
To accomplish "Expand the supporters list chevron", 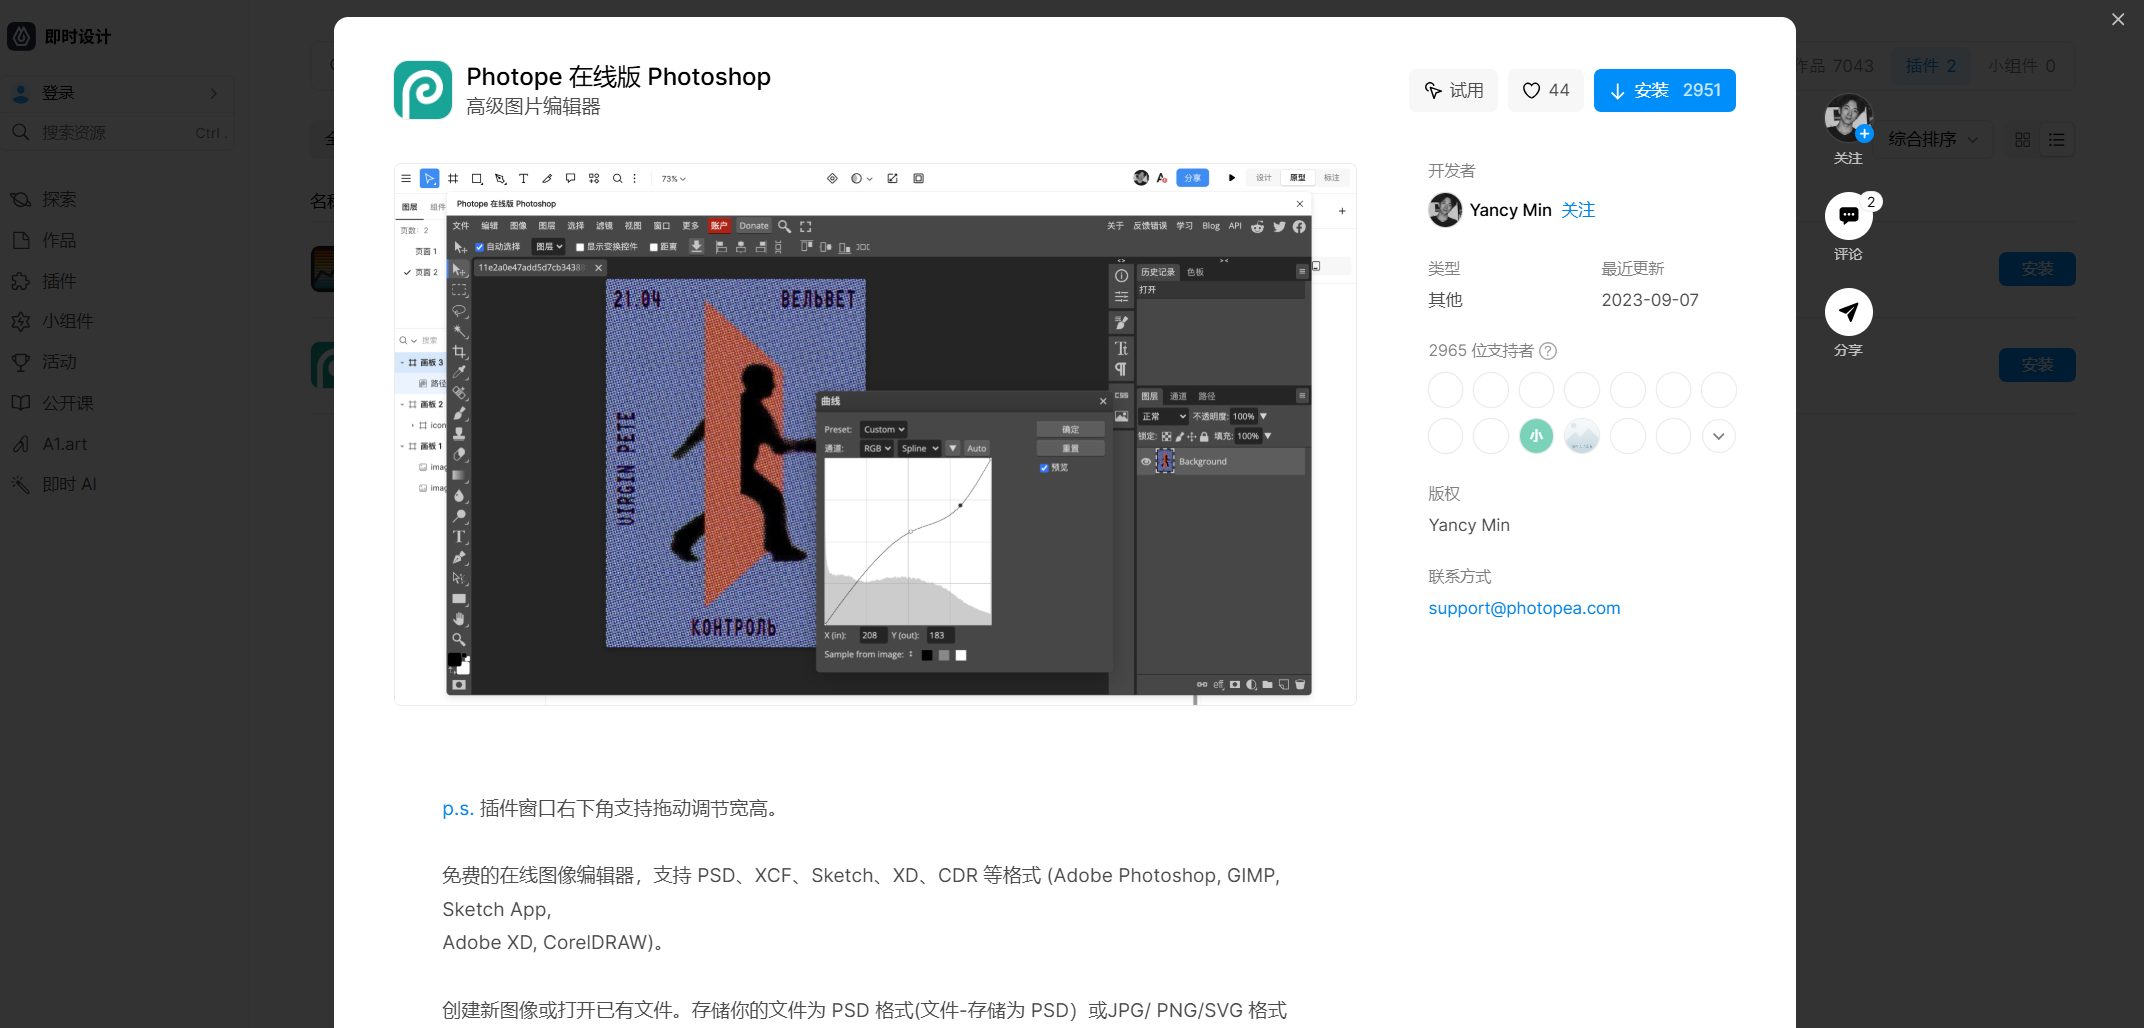I will (1719, 436).
